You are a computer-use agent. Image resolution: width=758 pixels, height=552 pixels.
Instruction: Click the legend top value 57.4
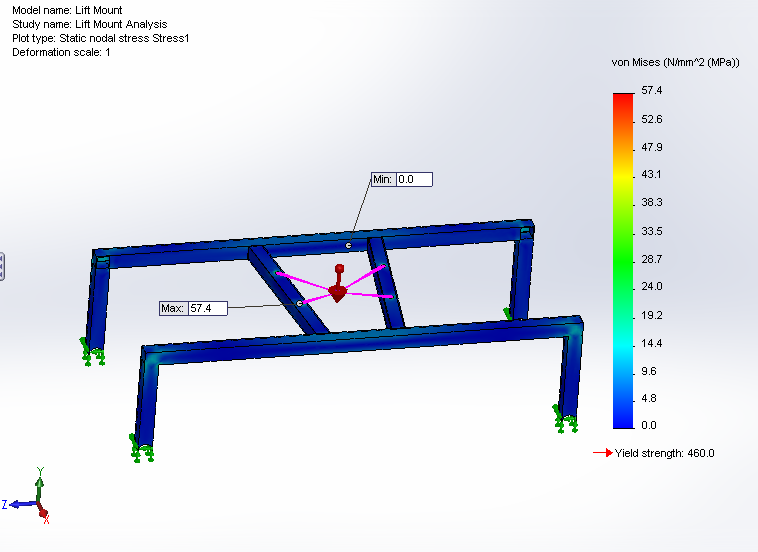(x=652, y=90)
